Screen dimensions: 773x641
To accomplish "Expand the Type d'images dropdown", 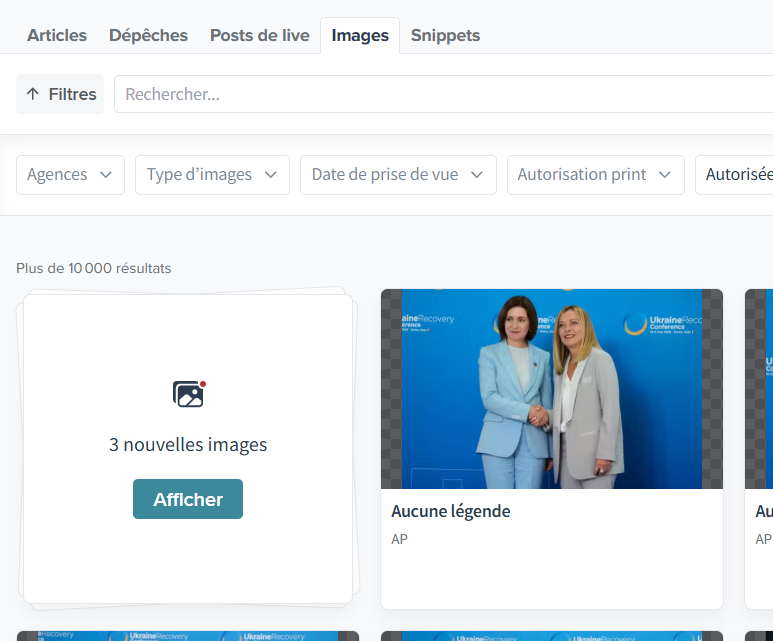I will [x=212, y=175].
